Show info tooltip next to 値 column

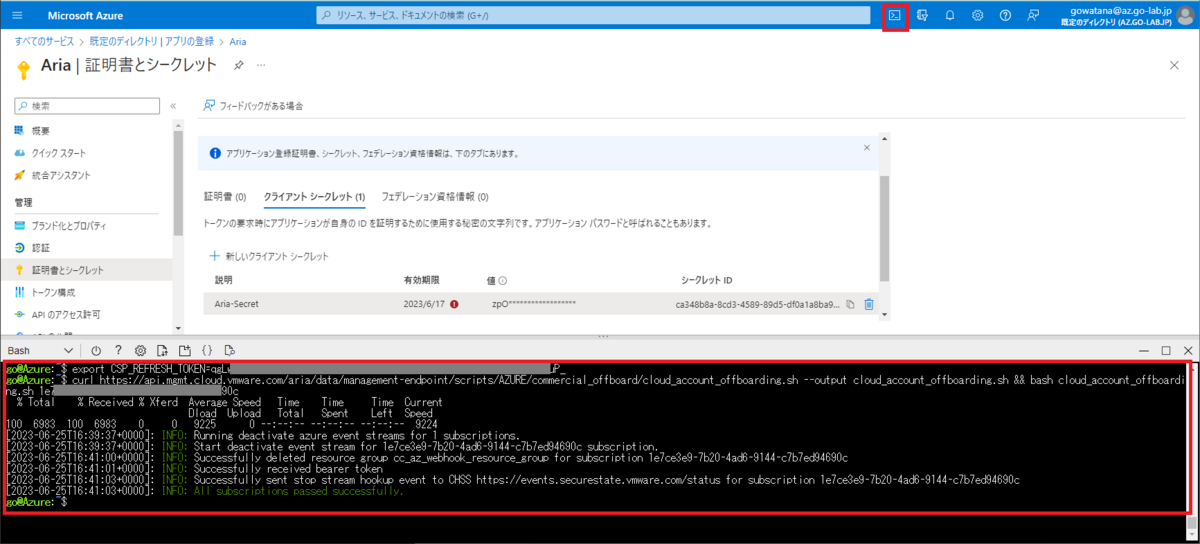point(503,281)
